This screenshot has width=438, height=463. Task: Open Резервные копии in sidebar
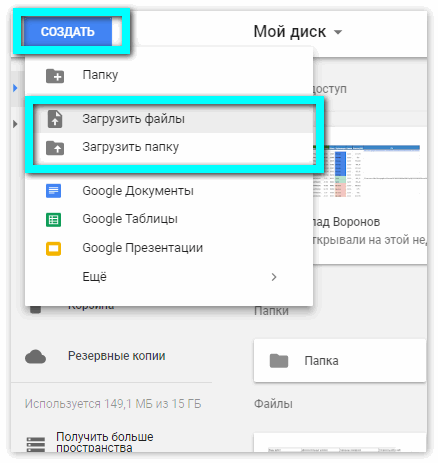pos(117,356)
